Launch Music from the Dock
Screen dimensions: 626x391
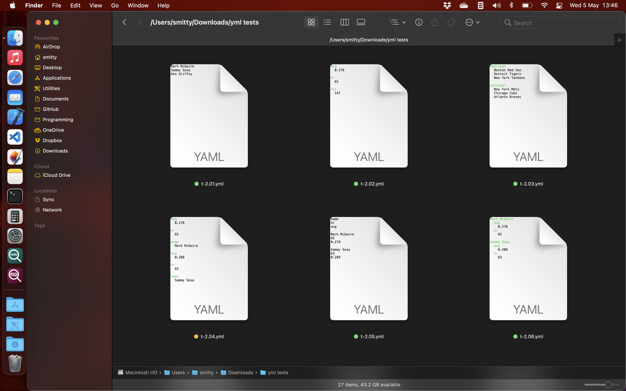point(15,58)
